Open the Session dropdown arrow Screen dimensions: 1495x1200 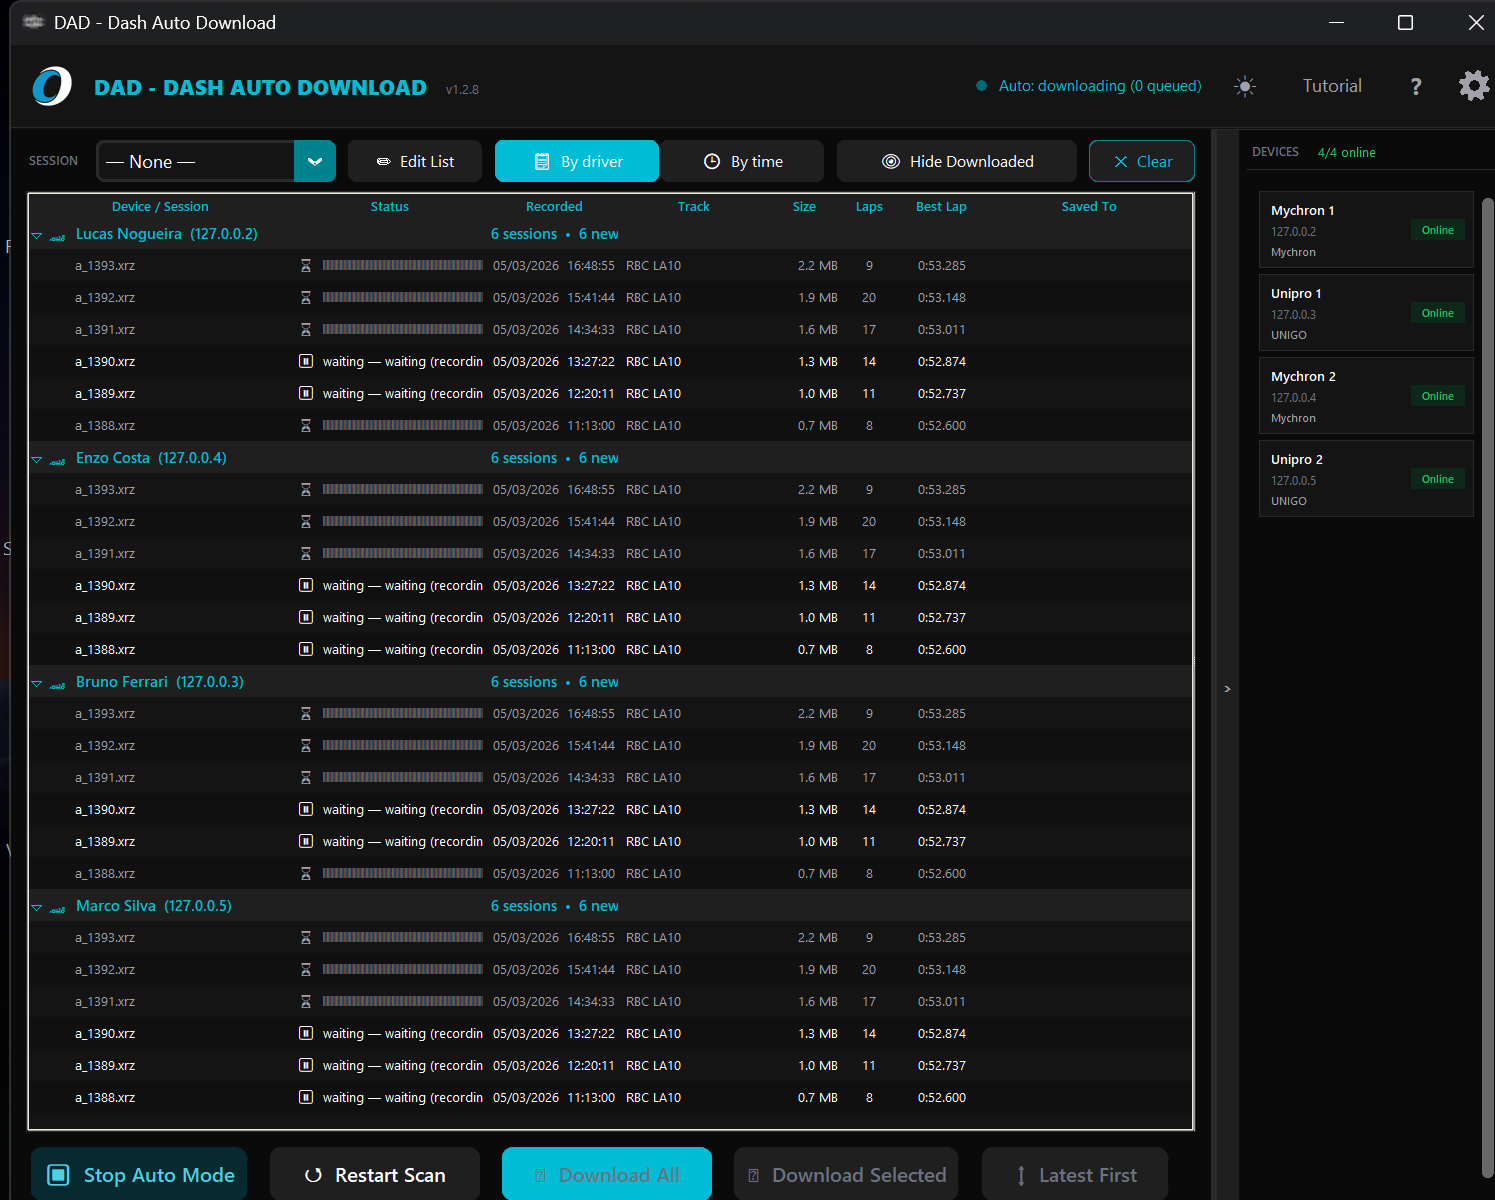315,161
